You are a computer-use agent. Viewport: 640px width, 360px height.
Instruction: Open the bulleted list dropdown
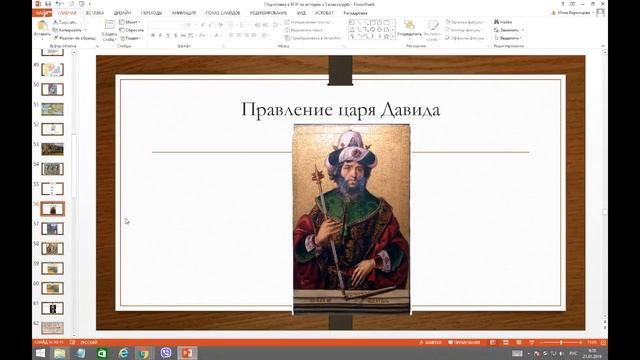[x=232, y=25]
